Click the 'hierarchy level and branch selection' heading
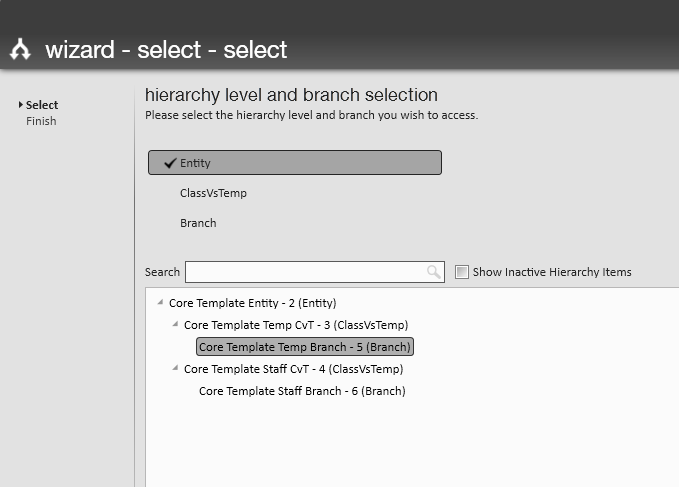 point(291,95)
